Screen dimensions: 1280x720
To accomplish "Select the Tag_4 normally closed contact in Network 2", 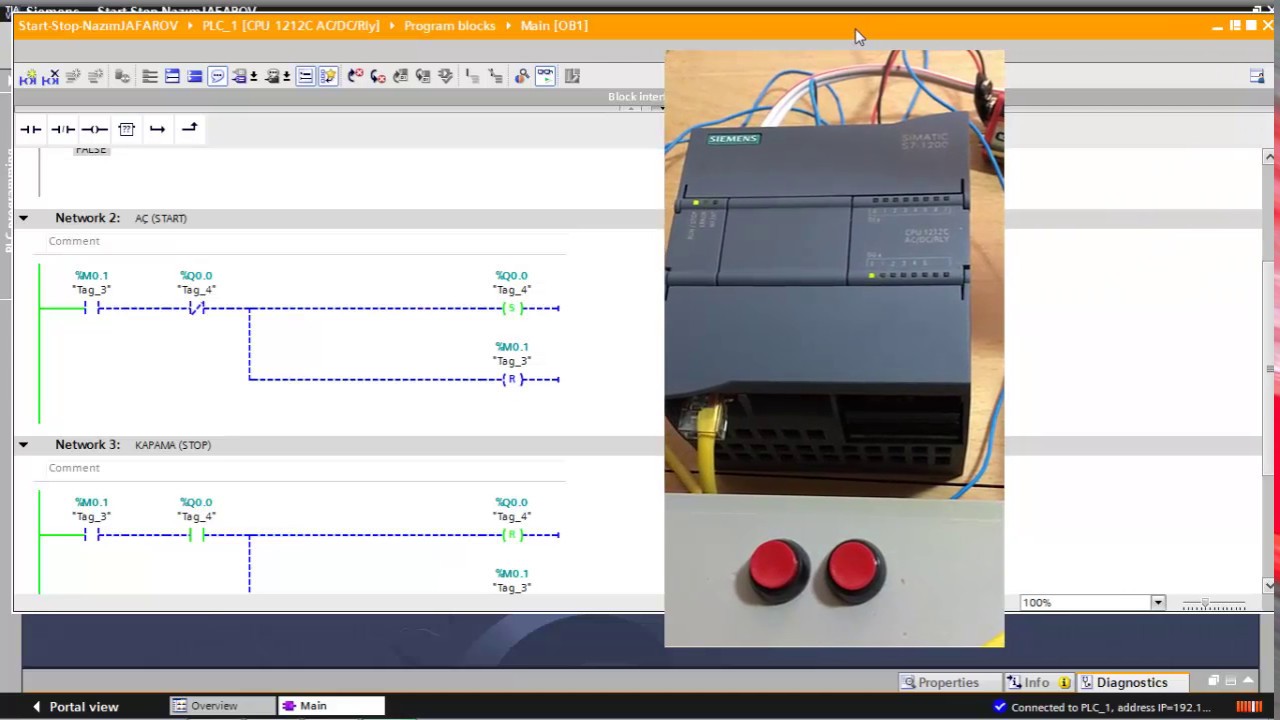I will [x=196, y=308].
